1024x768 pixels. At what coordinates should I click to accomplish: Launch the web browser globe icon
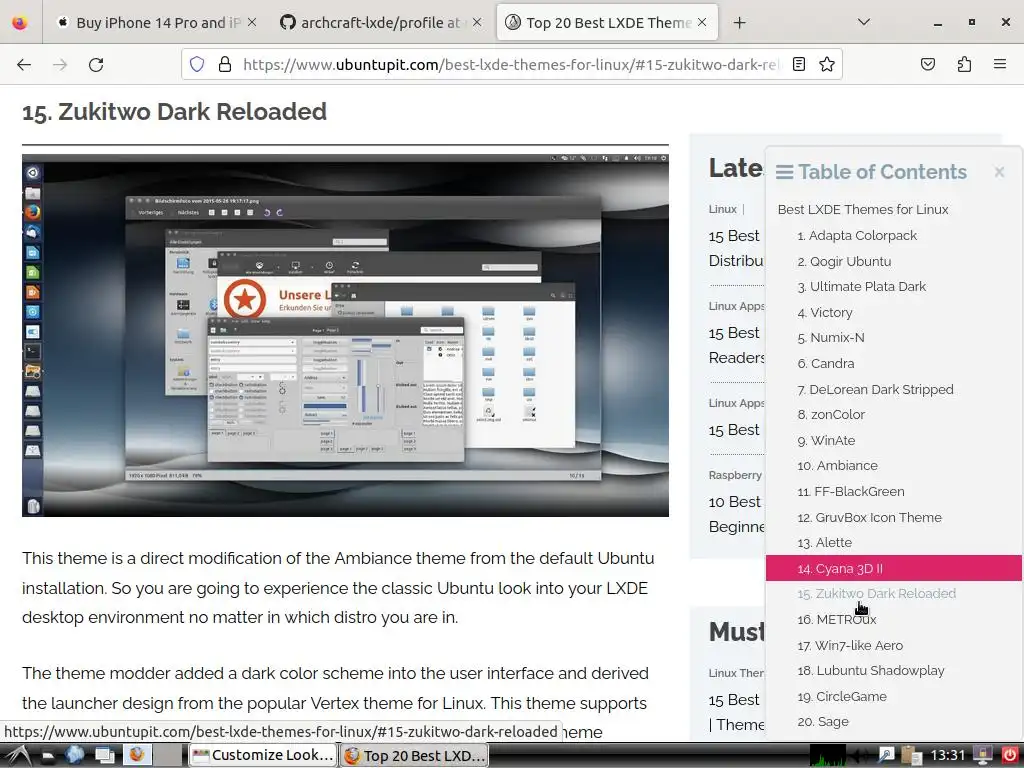coord(74,755)
